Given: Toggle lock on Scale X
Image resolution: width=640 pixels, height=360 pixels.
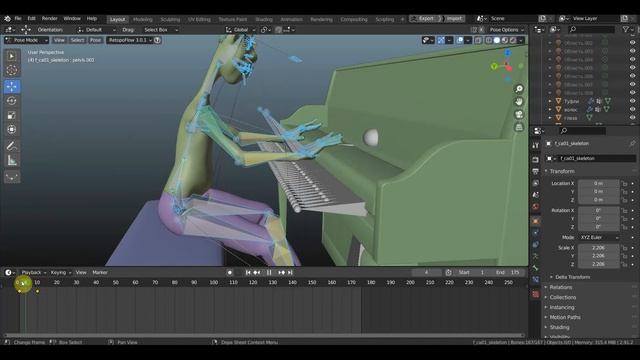Looking at the screenshot, I should [624, 248].
